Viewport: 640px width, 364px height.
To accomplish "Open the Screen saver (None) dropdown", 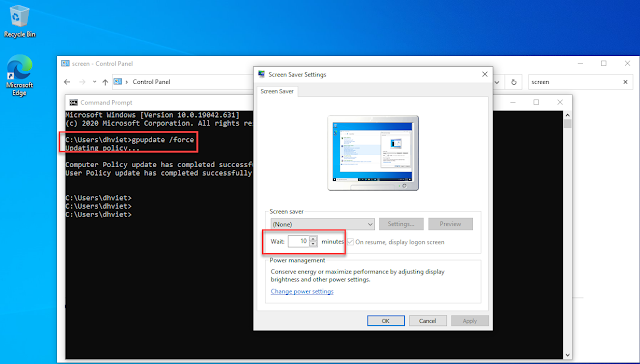I will tap(322, 224).
